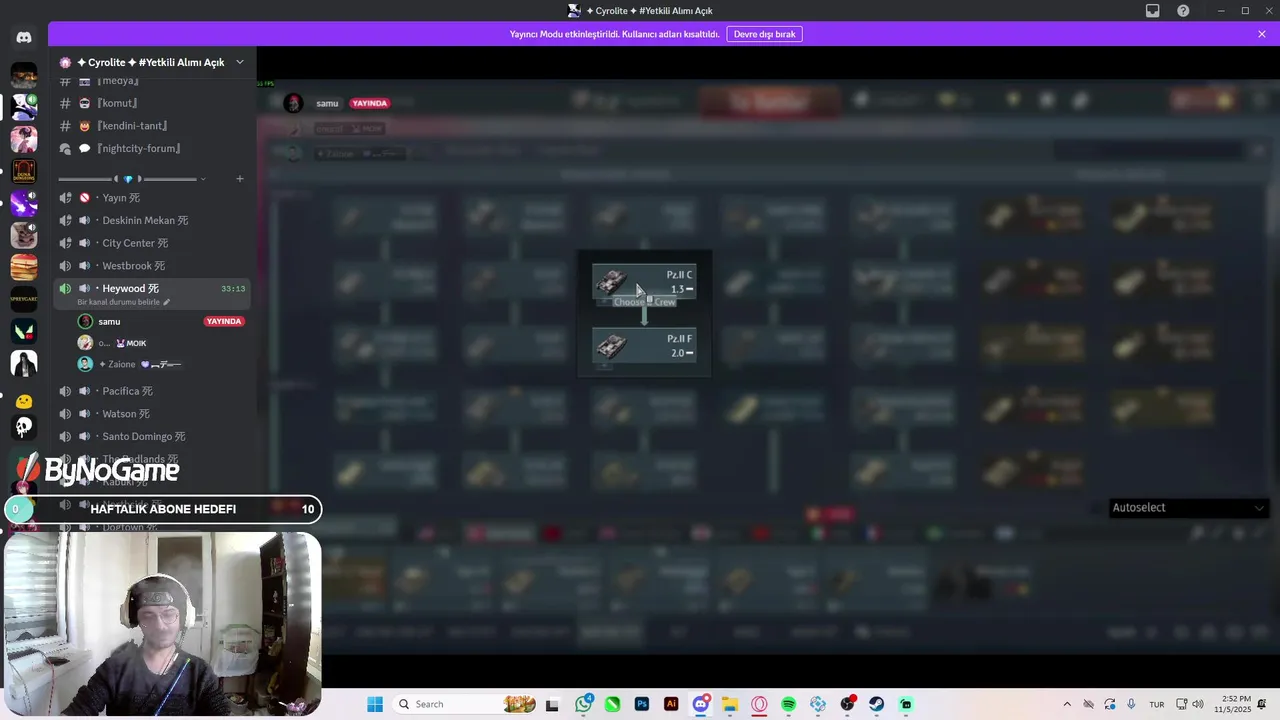1280x720 pixels.
Task: Expand the Cyrolite server name dropdown
Action: click(240, 62)
